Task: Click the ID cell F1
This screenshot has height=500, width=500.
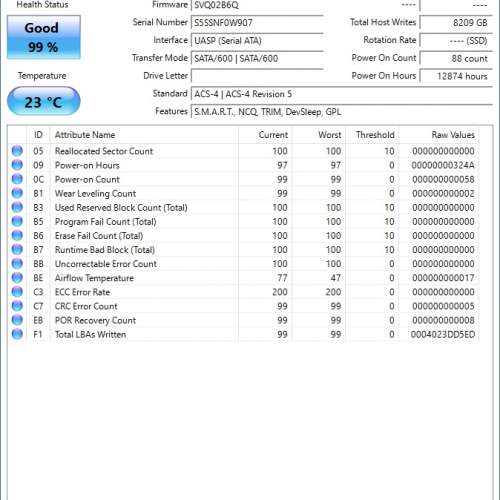Action: tap(38, 334)
